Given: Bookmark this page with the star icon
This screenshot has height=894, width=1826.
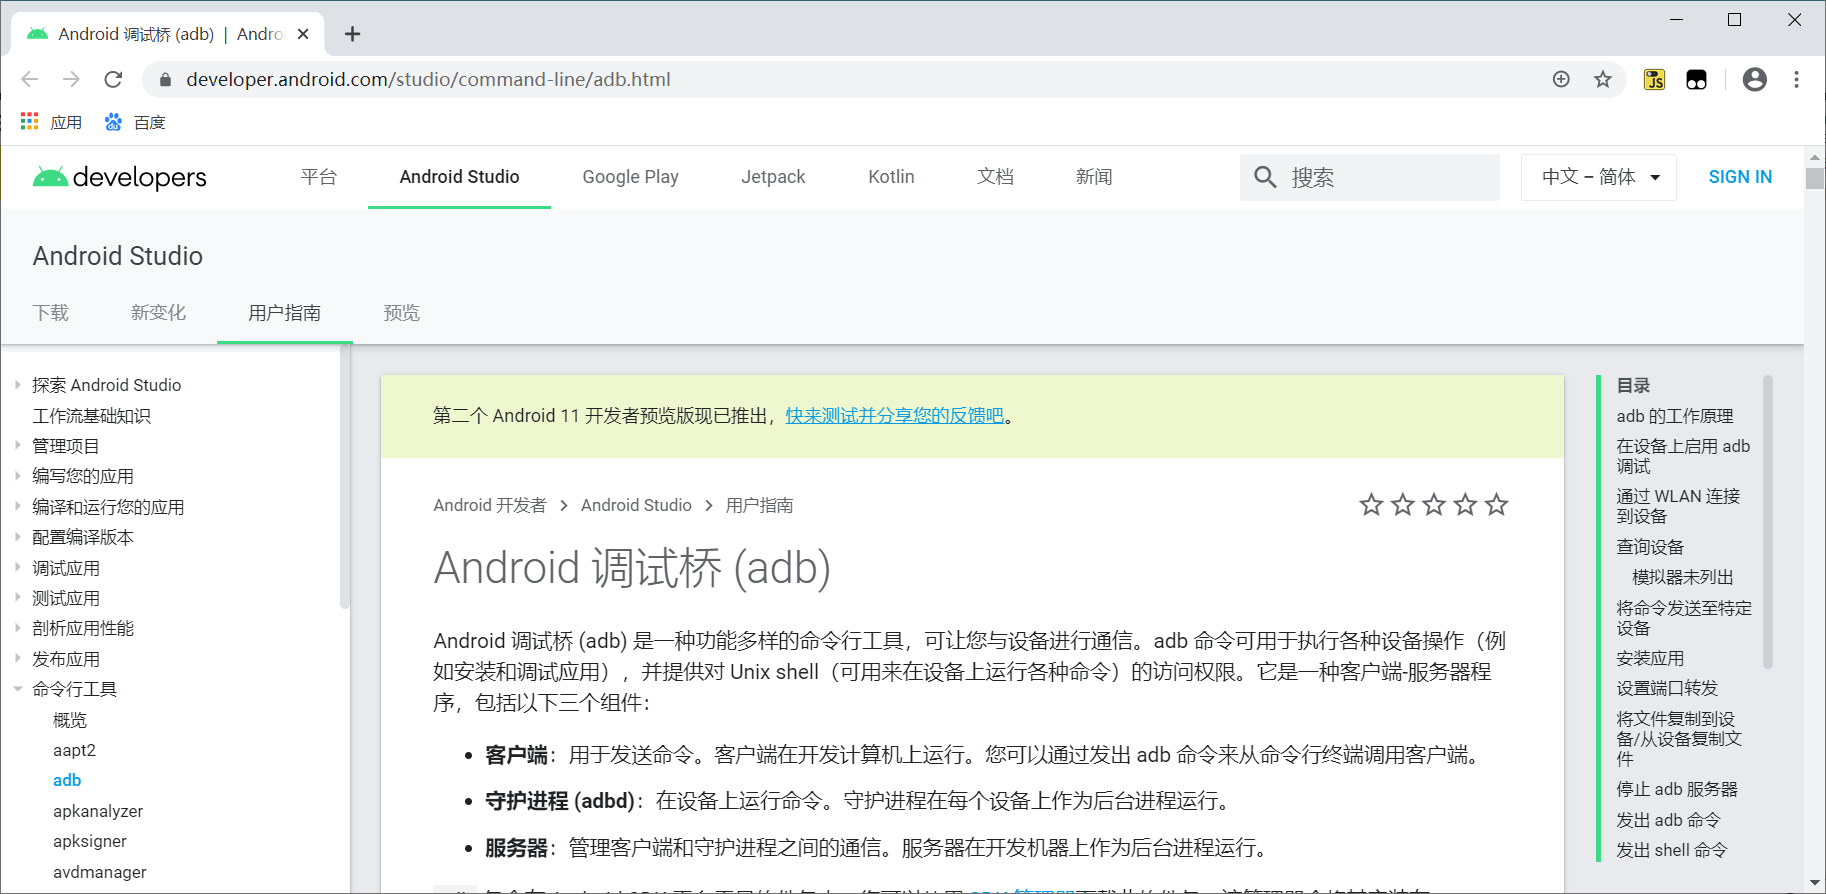Looking at the screenshot, I should (x=1603, y=79).
